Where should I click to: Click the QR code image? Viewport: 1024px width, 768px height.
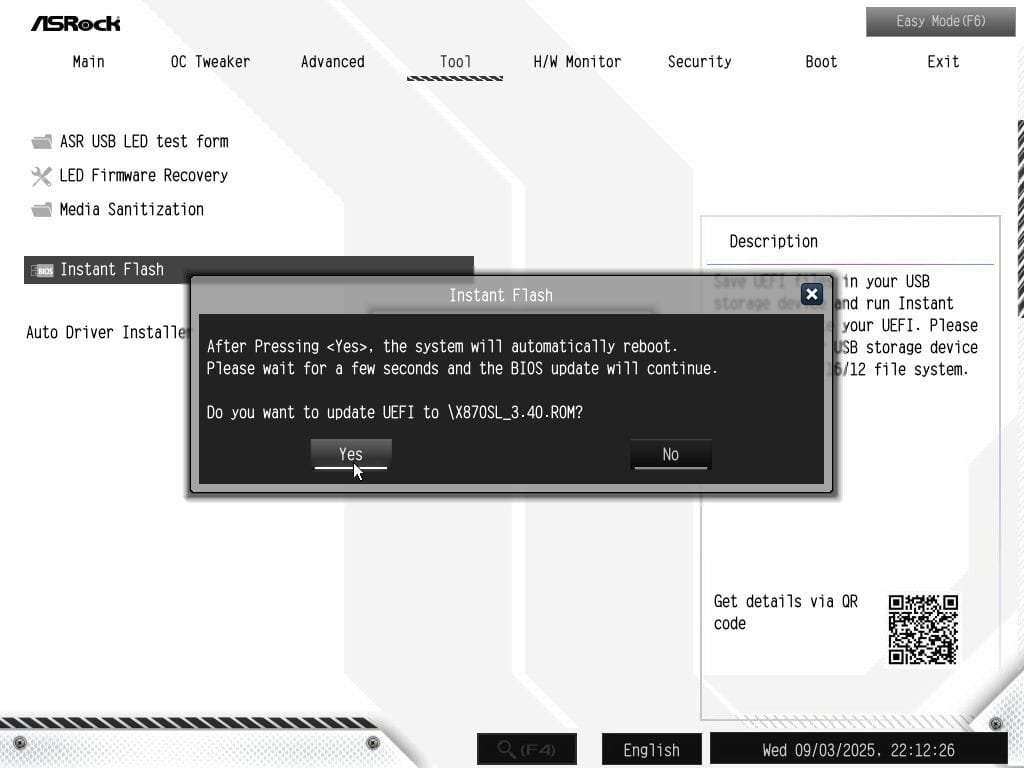923,629
